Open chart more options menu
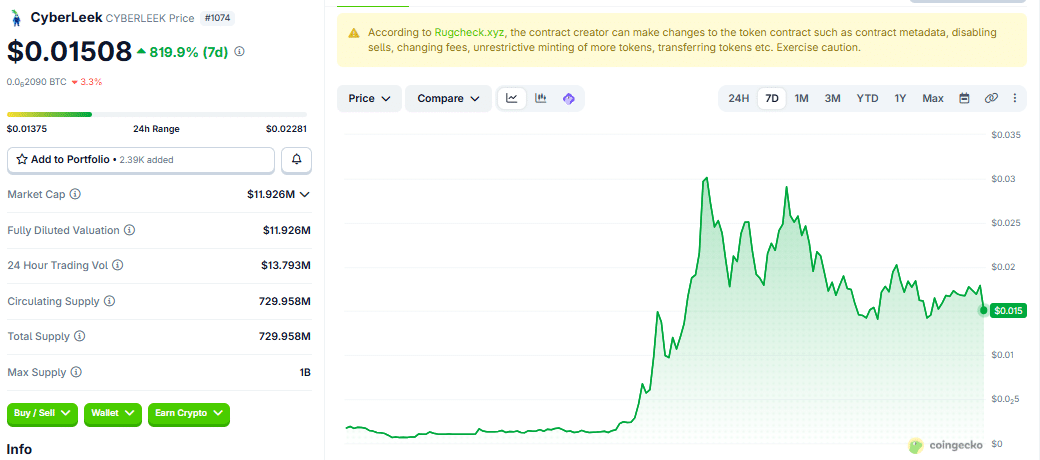Image resolution: width=1040 pixels, height=460 pixels. (x=1015, y=98)
